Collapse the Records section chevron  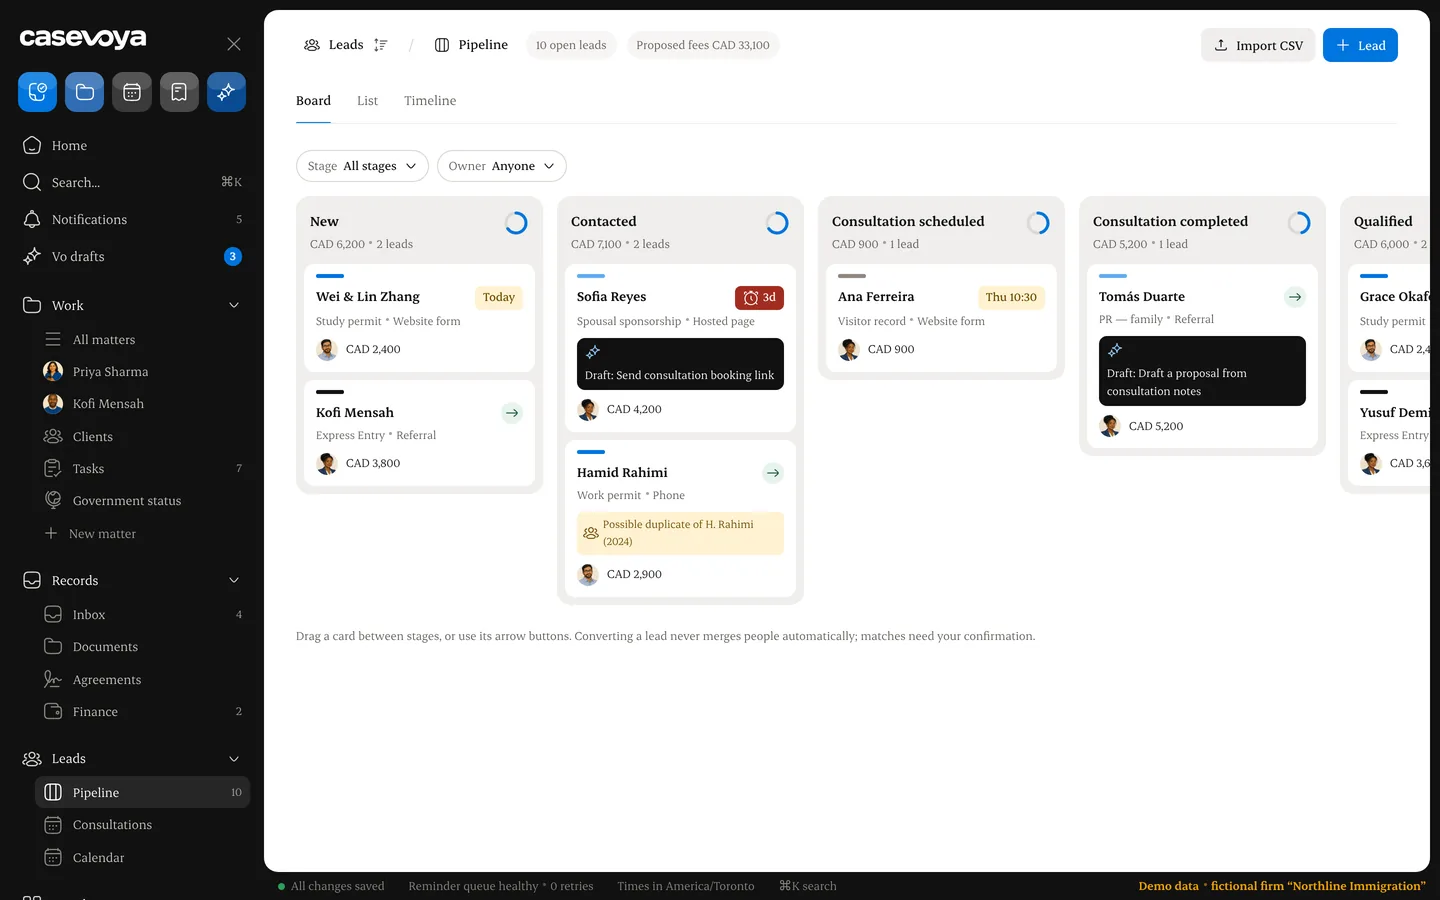tap(234, 580)
